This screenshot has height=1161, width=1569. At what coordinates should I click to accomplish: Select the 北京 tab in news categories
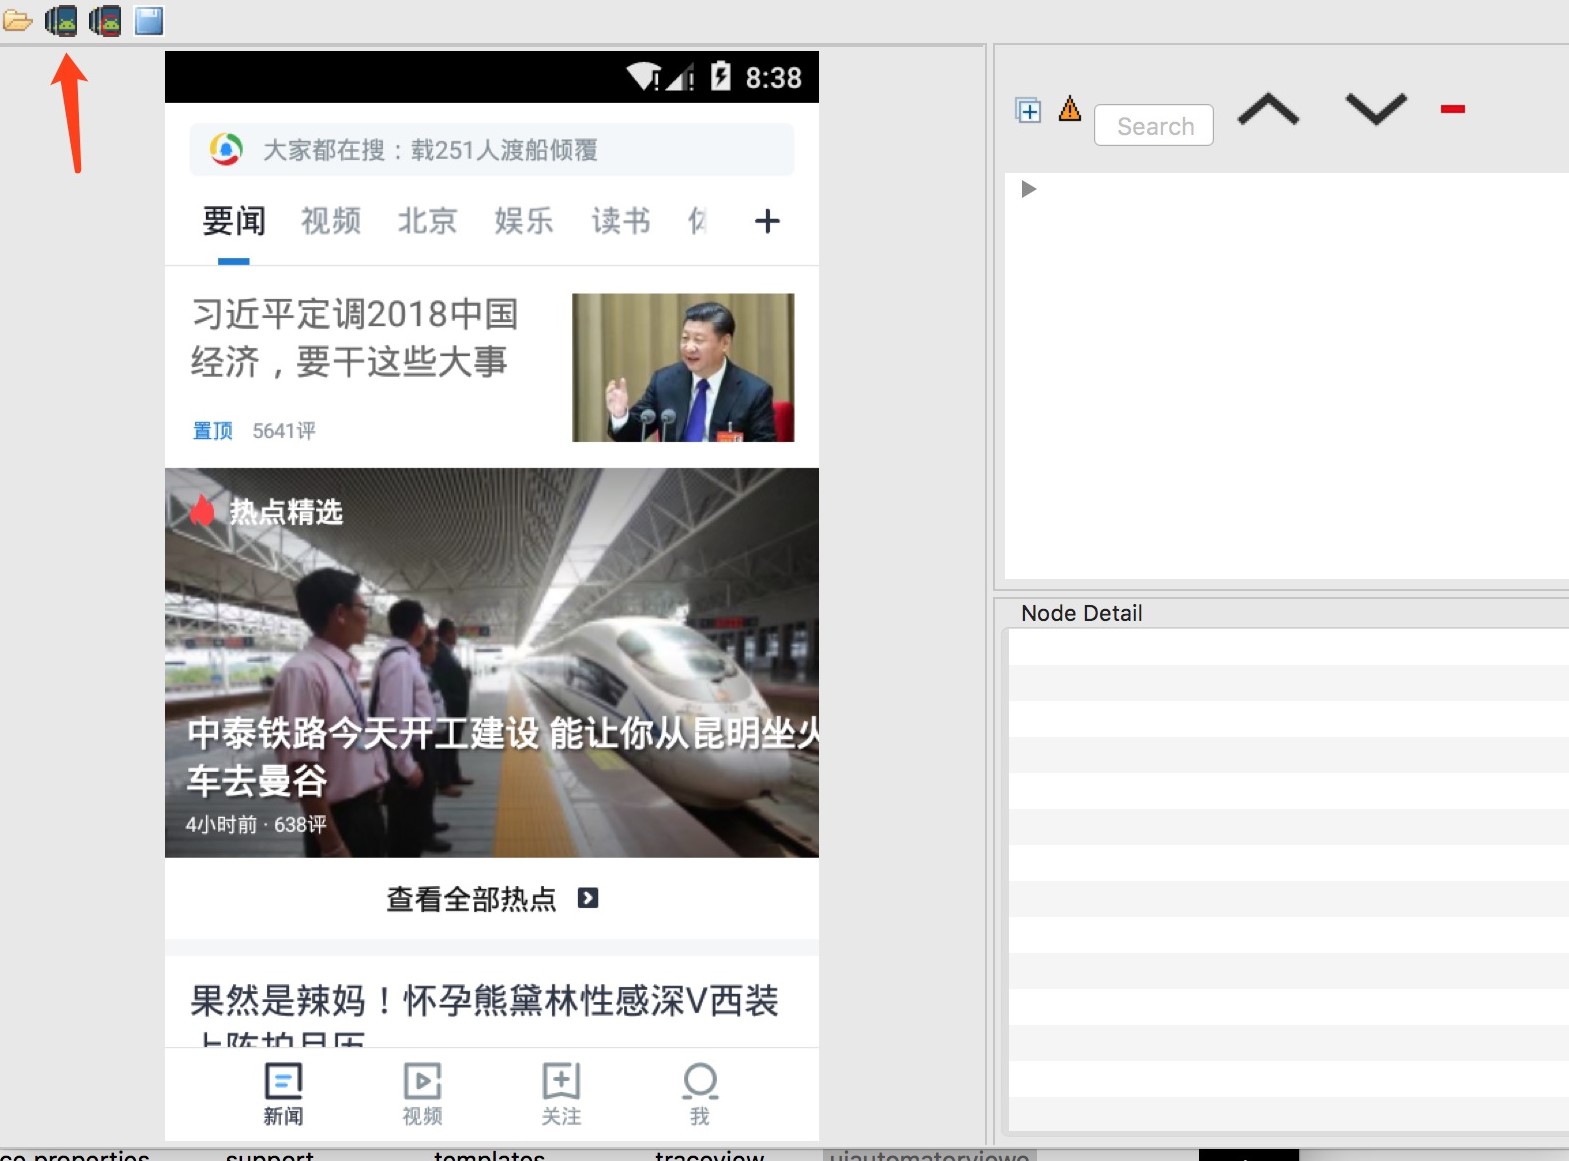click(x=427, y=221)
